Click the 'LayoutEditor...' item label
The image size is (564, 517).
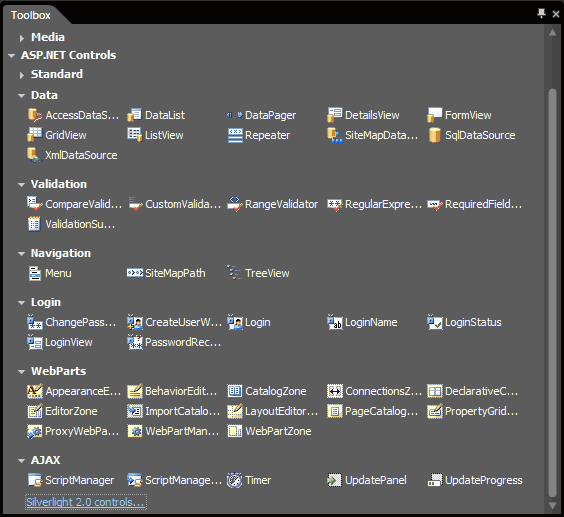pyautogui.click(x=282, y=411)
